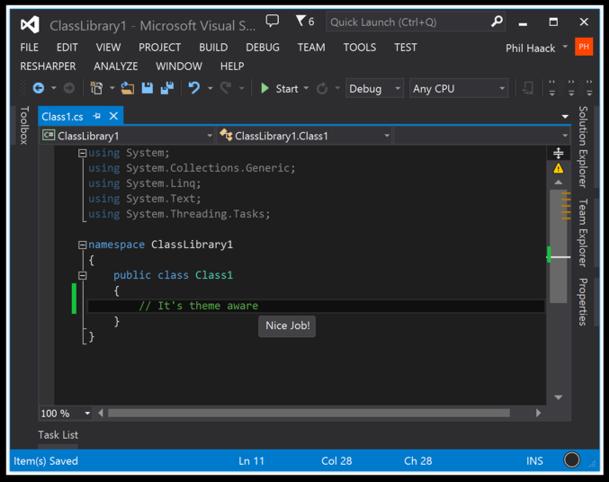Viewport: 609px width, 482px height.
Task: Open the DEBUG menu
Action: (x=263, y=47)
